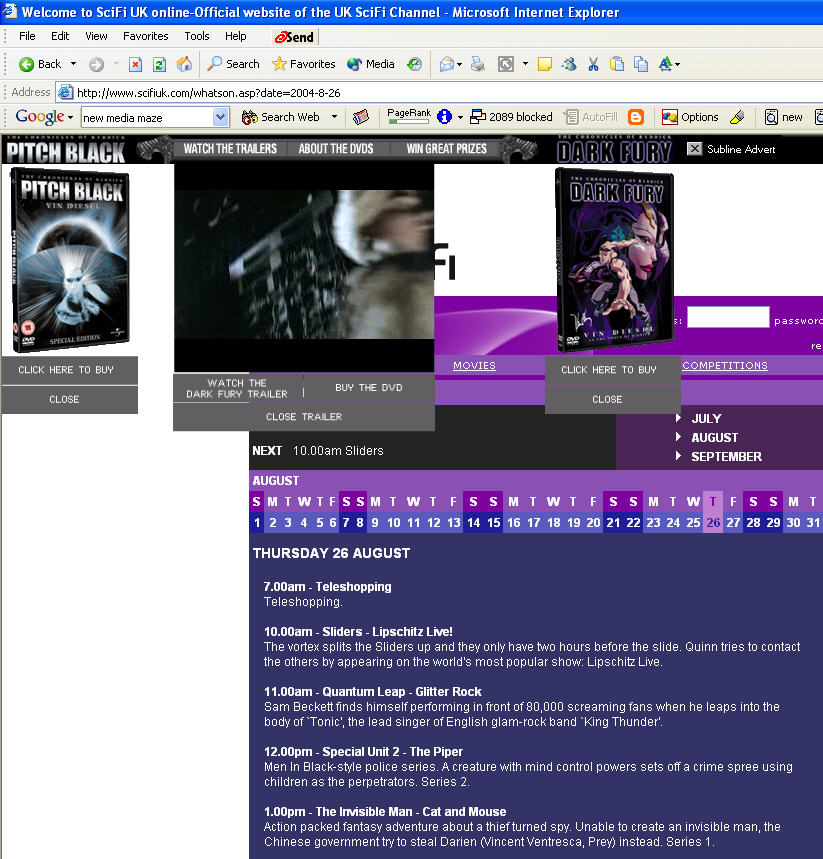
Task: Click the Forward navigation arrow
Action: pyautogui.click(x=96, y=65)
